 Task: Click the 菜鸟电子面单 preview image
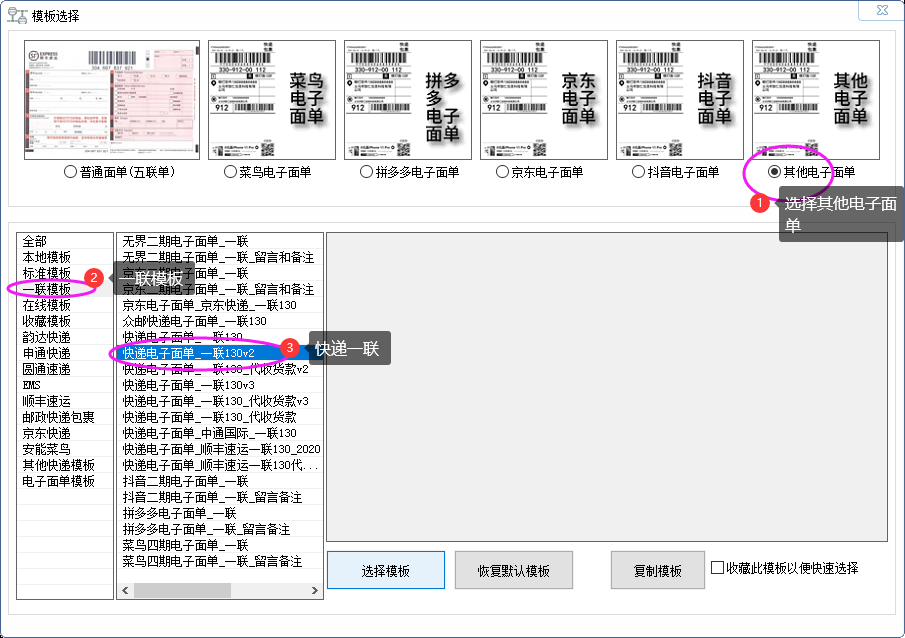272,100
